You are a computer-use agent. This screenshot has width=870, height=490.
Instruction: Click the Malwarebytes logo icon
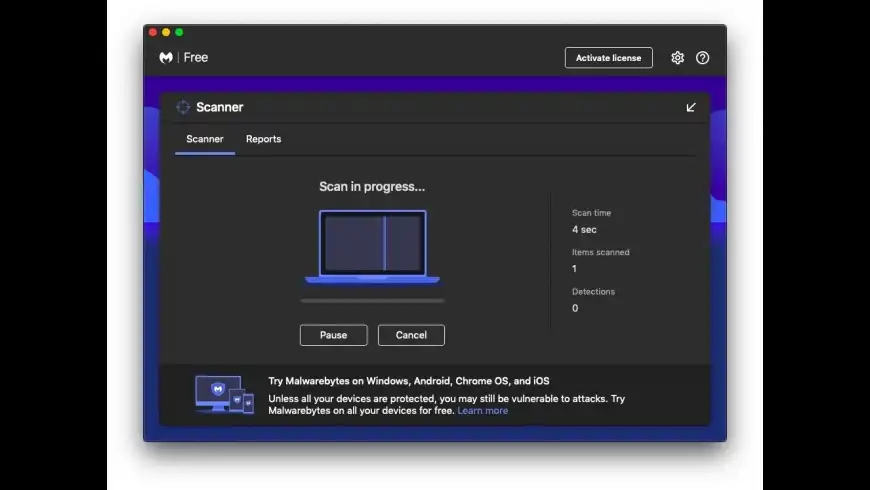point(166,58)
